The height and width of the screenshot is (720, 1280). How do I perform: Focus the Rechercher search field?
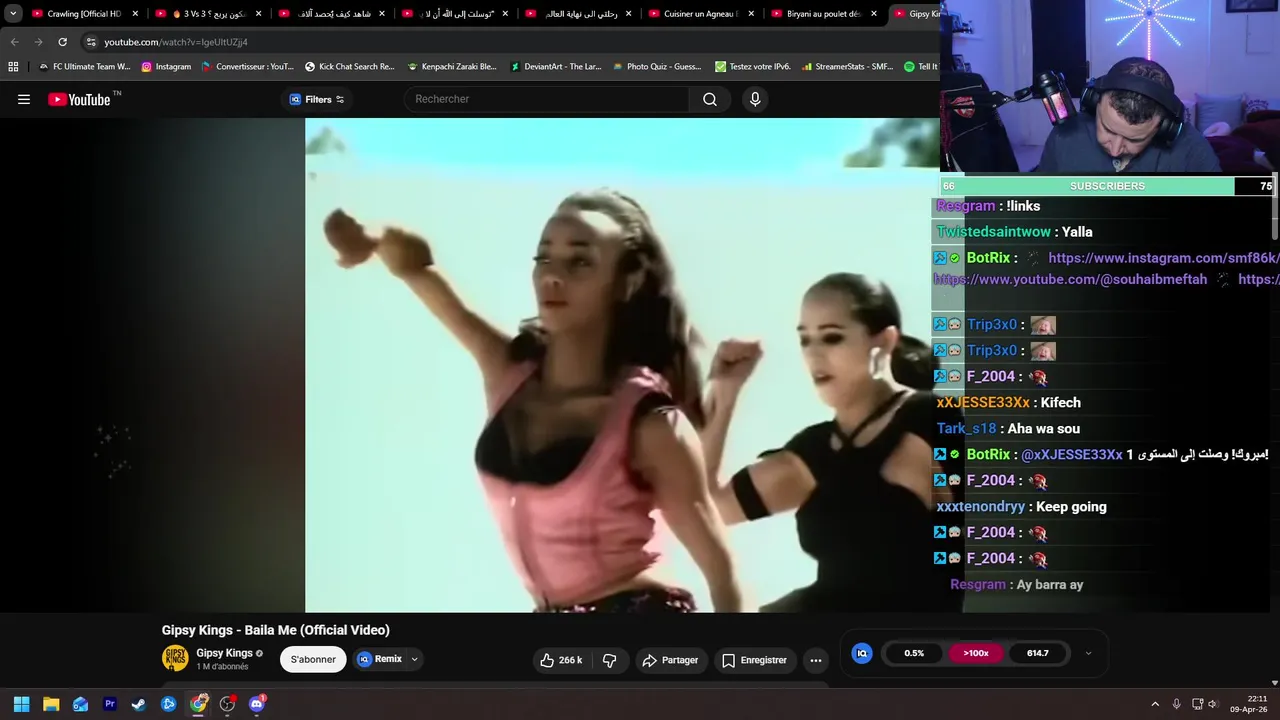(x=547, y=99)
